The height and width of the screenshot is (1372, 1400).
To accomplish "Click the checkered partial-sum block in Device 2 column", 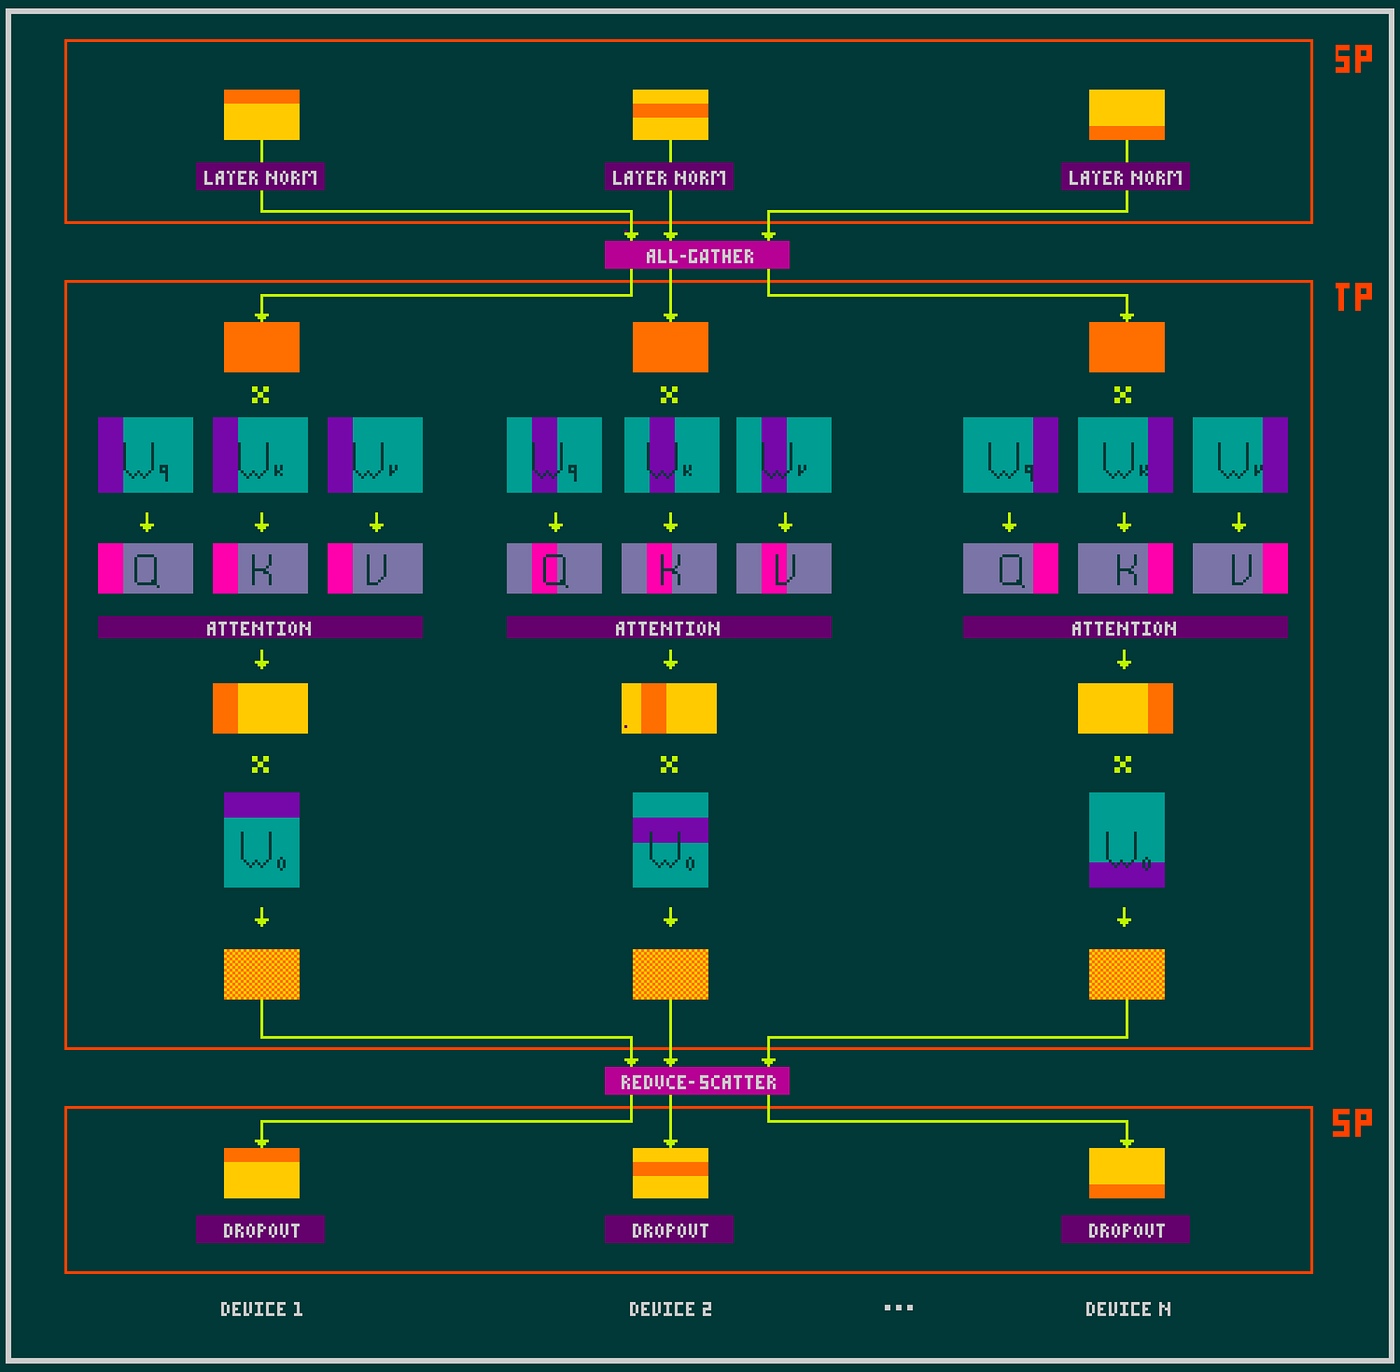I will pos(670,974).
